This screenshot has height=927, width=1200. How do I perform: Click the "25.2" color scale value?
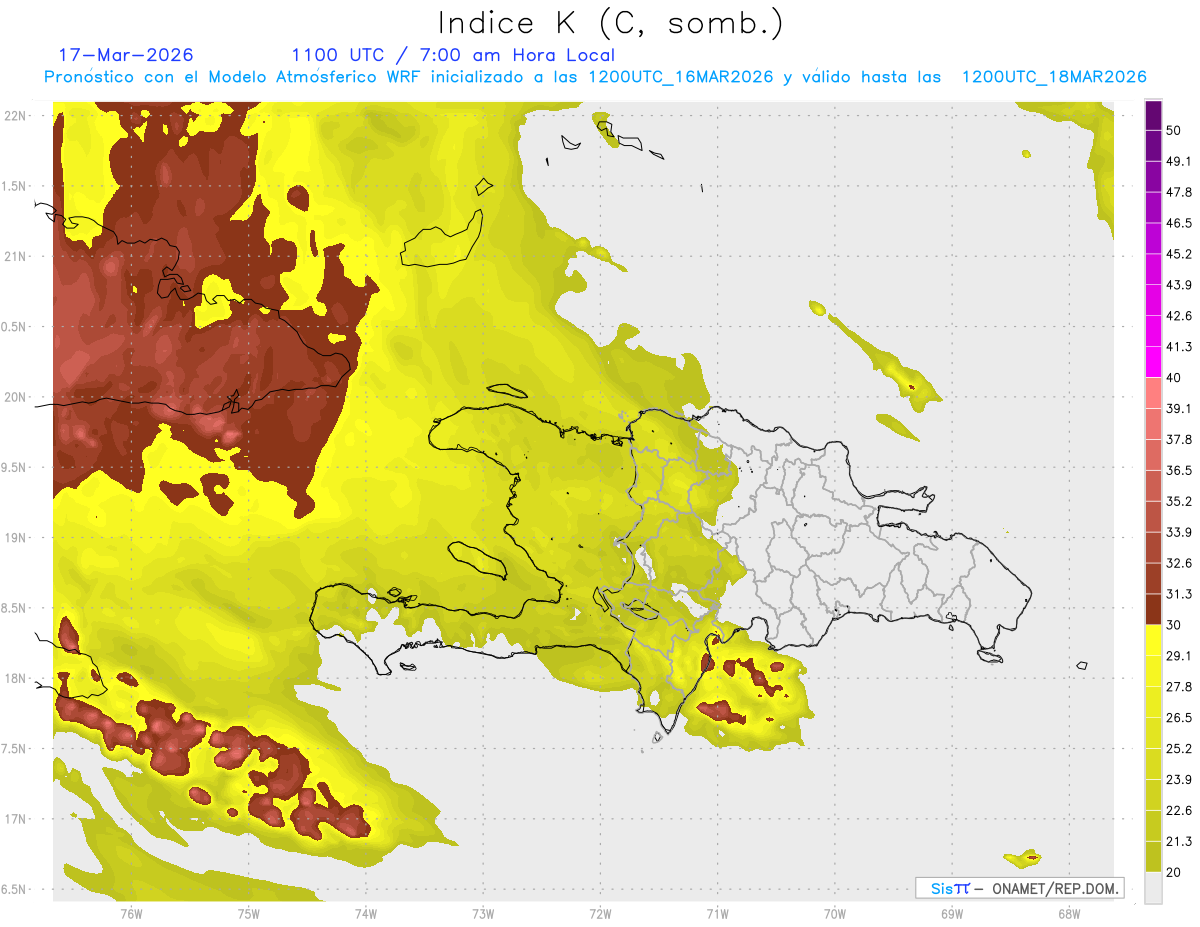[1179, 749]
